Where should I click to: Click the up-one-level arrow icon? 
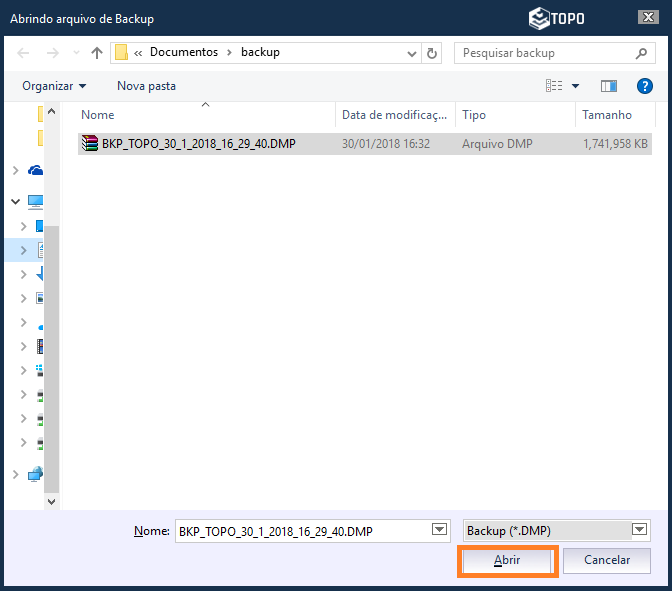(x=97, y=53)
